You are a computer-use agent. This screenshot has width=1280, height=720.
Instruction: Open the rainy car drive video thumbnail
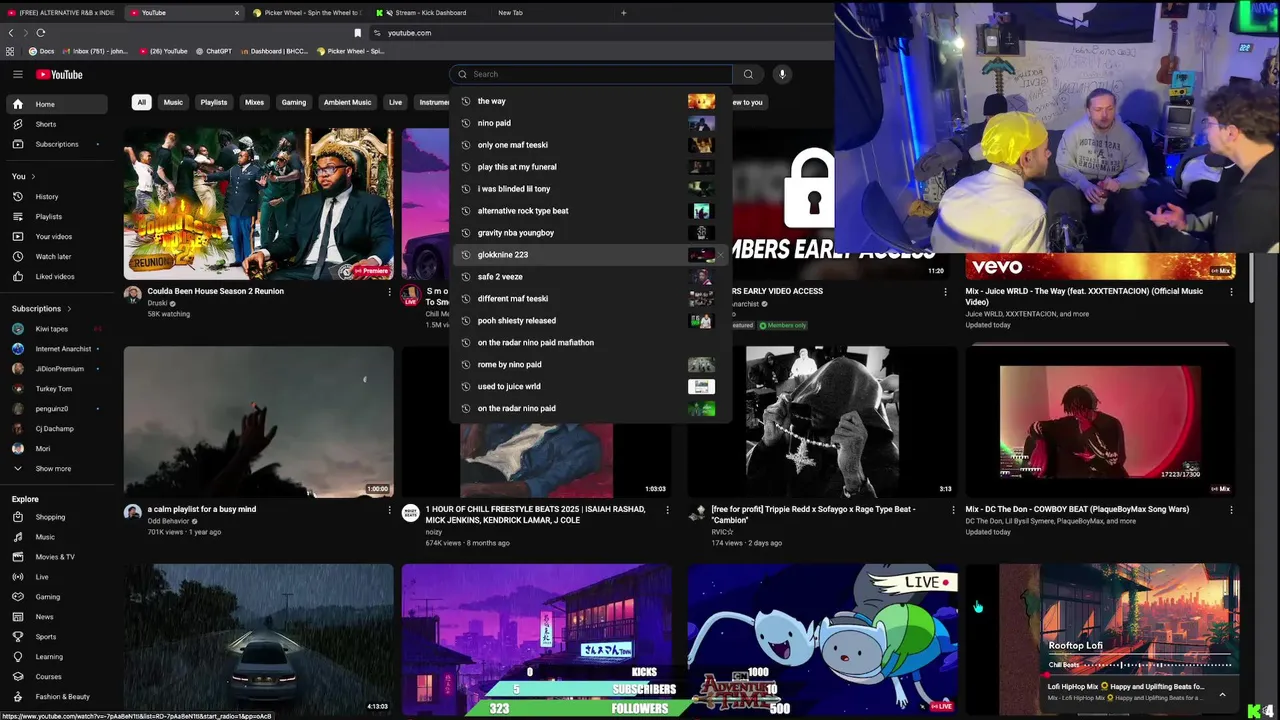(x=259, y=639)
